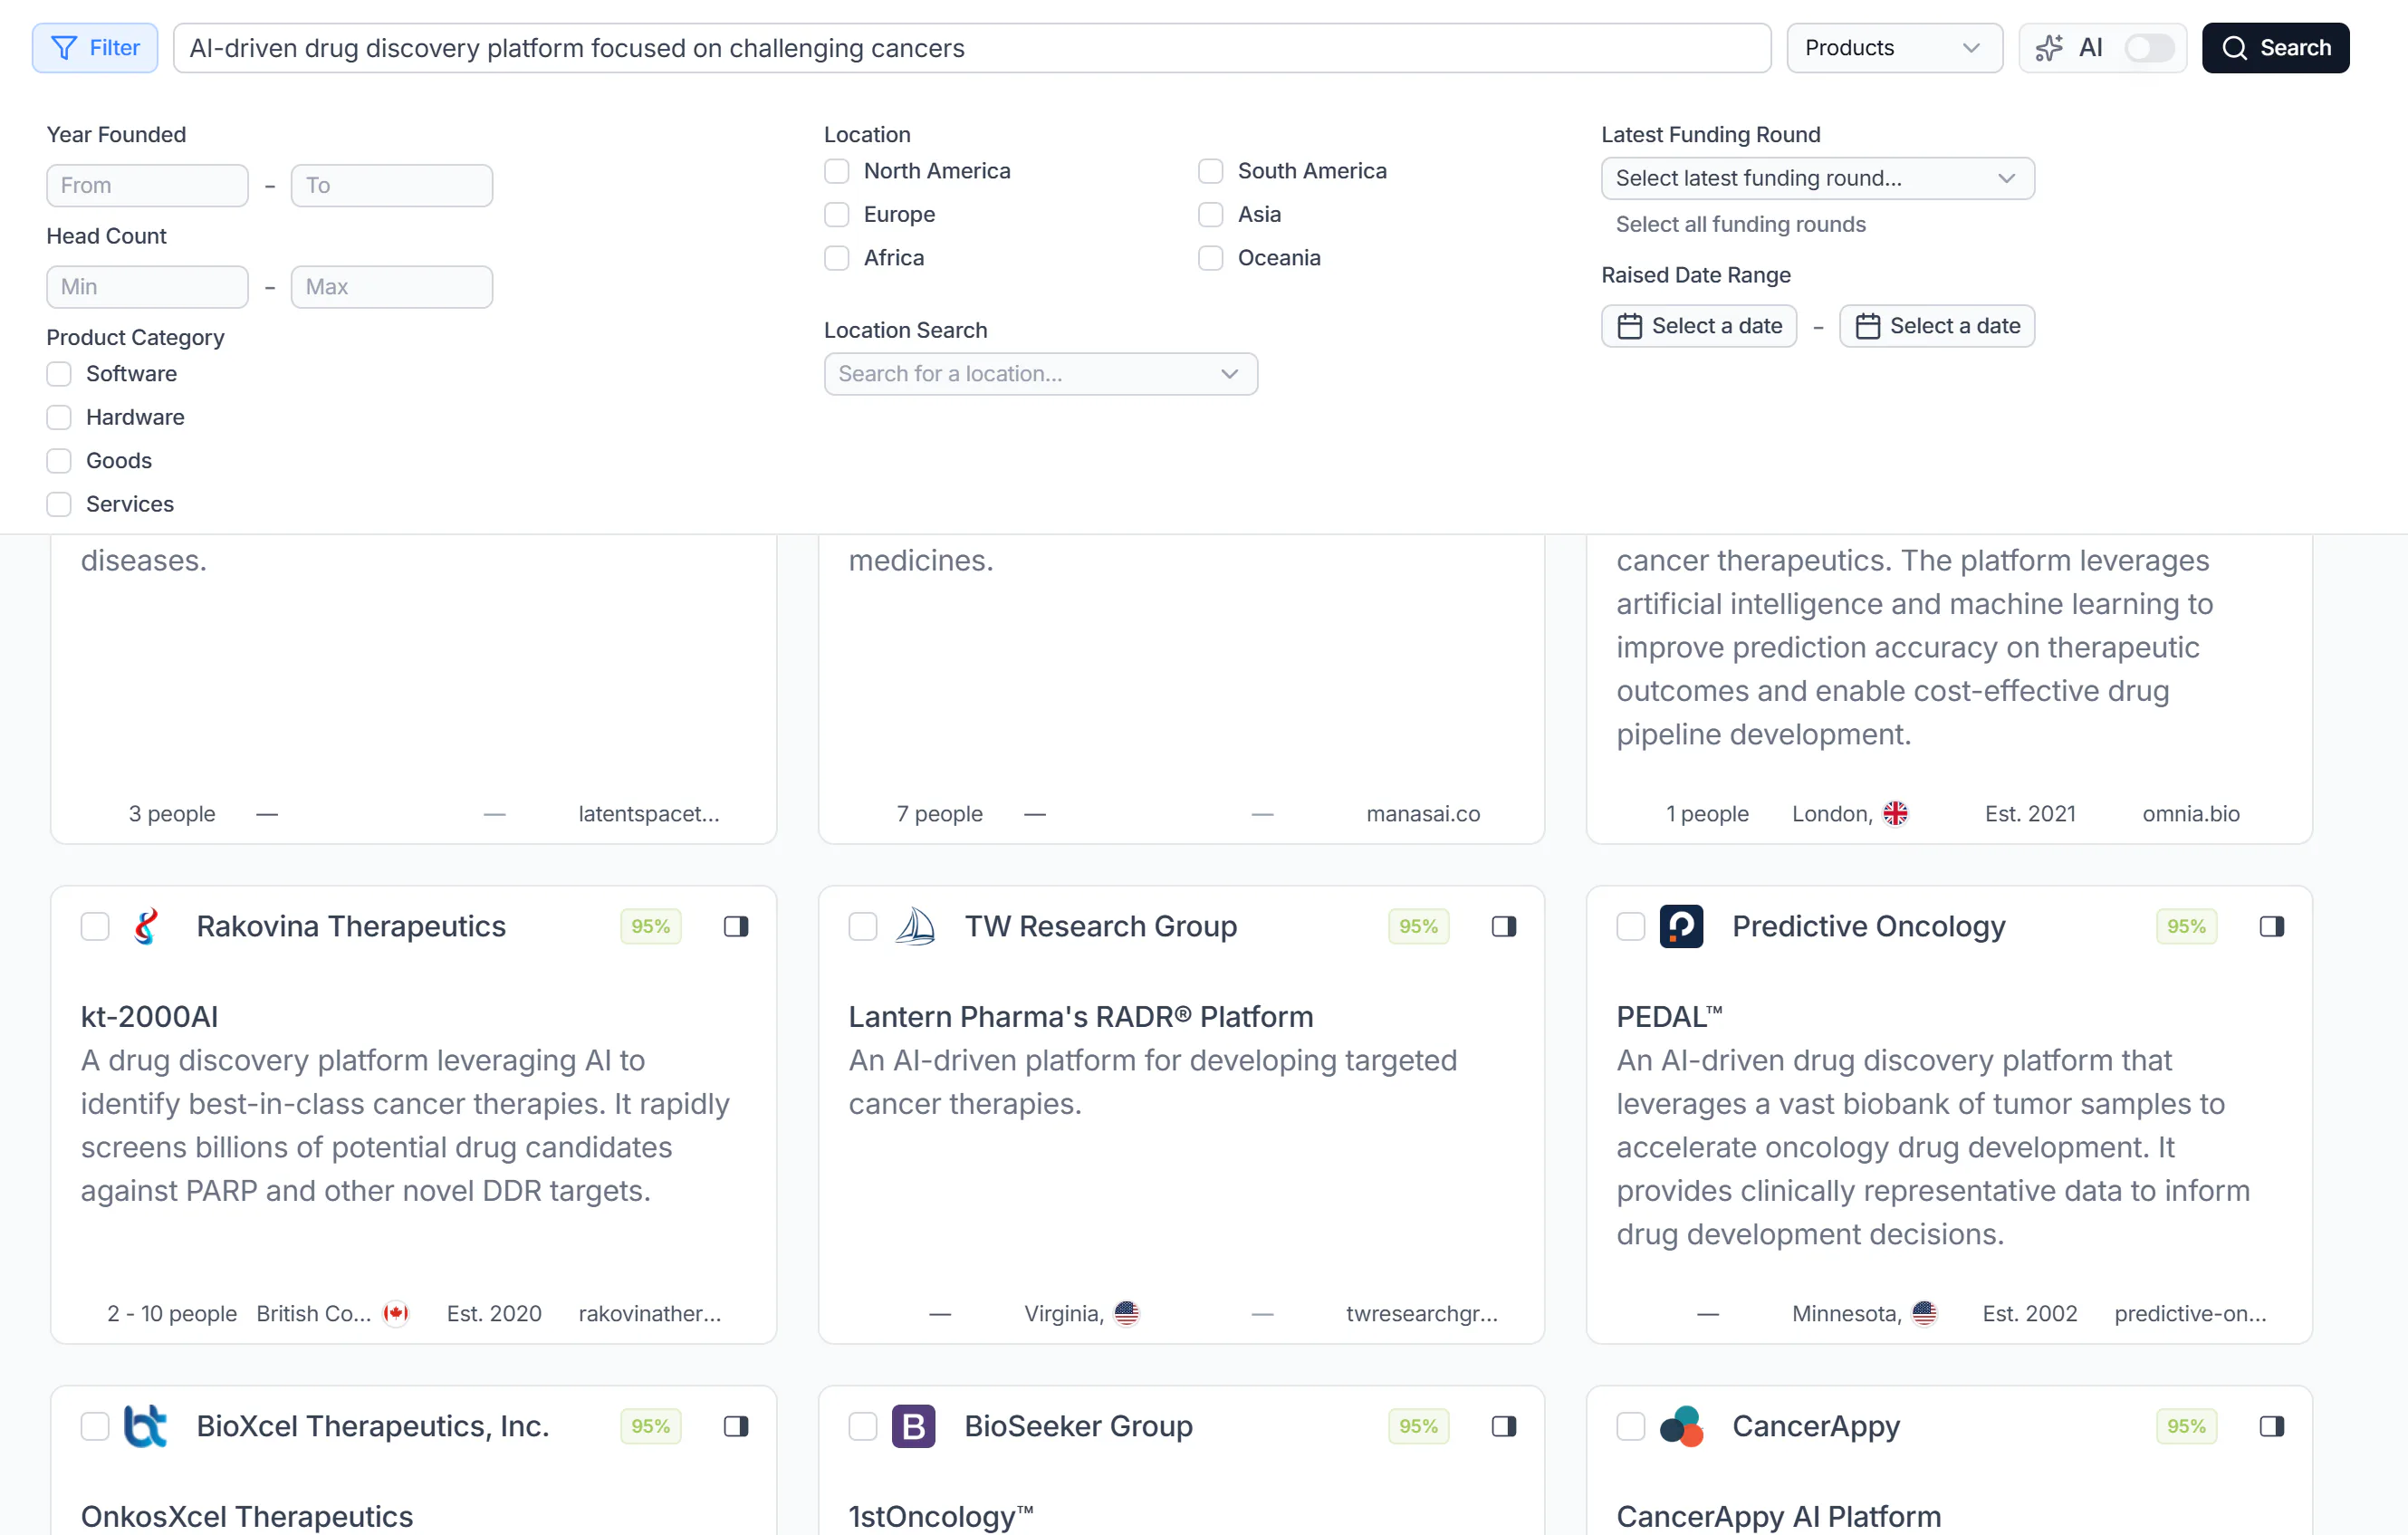Open side panel for Rakovina Therapeutics
Screen dimensions: 2408x1535
[x=736, y=926]
